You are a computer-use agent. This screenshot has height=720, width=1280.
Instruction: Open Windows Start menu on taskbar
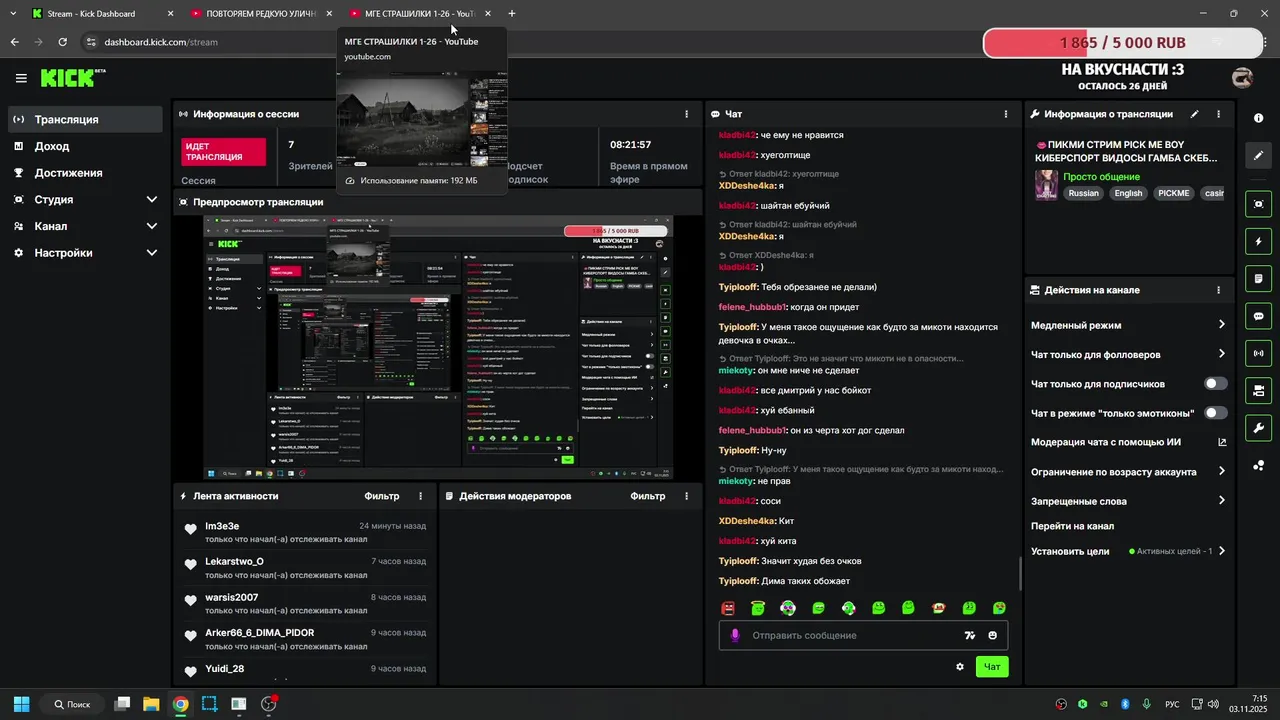(21, 704)
